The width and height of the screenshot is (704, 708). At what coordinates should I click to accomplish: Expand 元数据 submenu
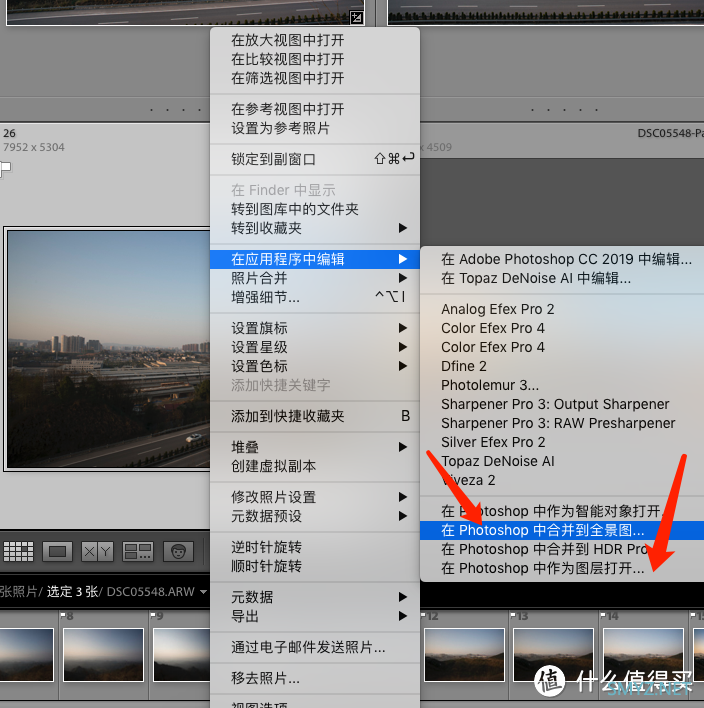[315, 597]
